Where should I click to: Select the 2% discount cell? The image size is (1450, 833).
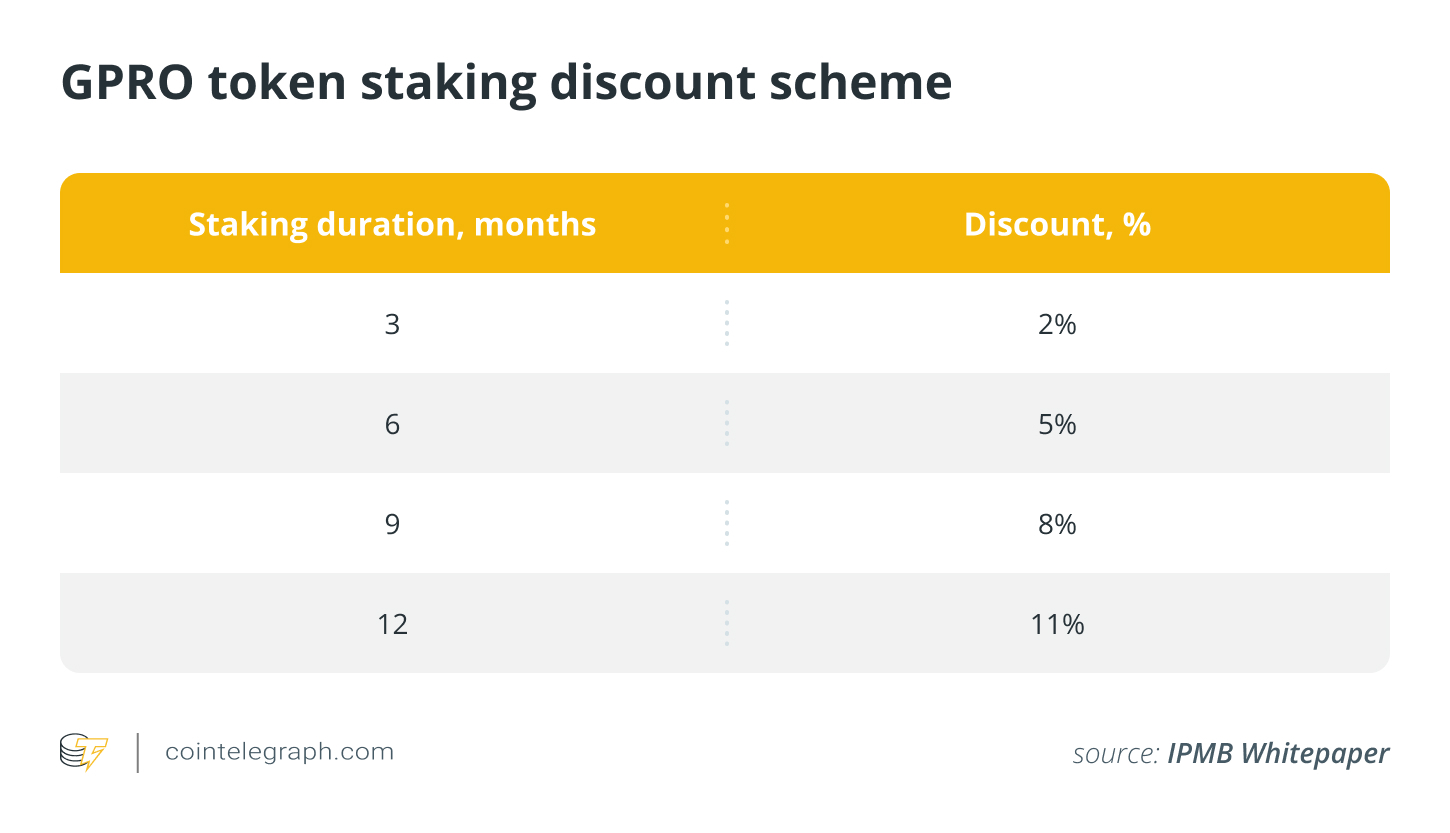pos(1057,324)
